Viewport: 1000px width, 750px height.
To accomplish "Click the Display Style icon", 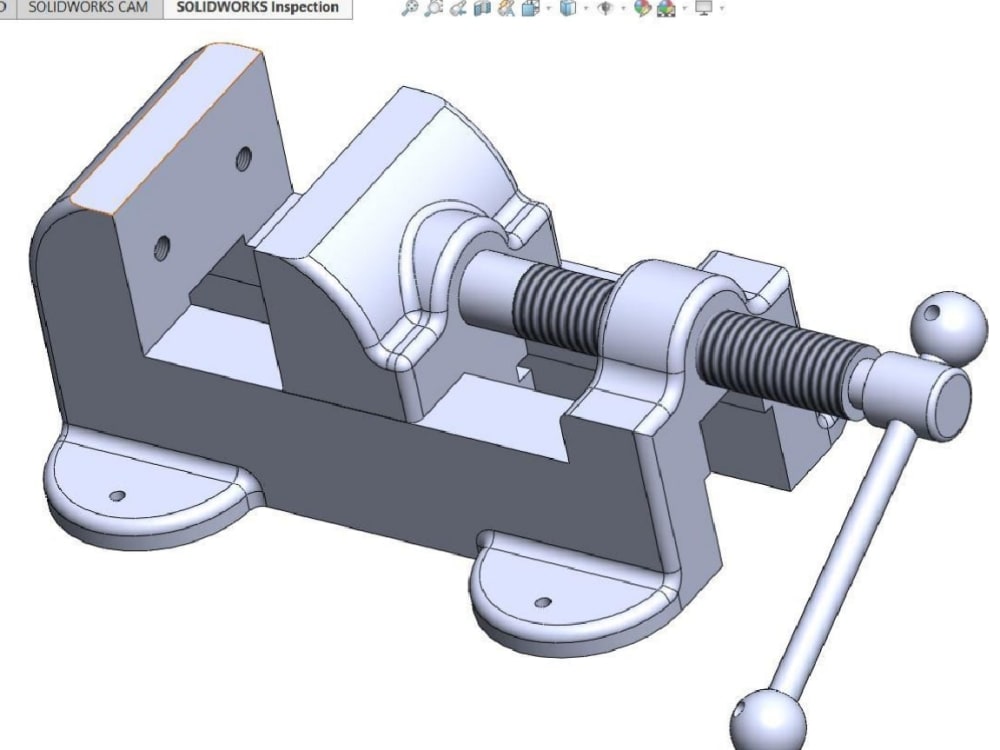I will coord(568,10).
